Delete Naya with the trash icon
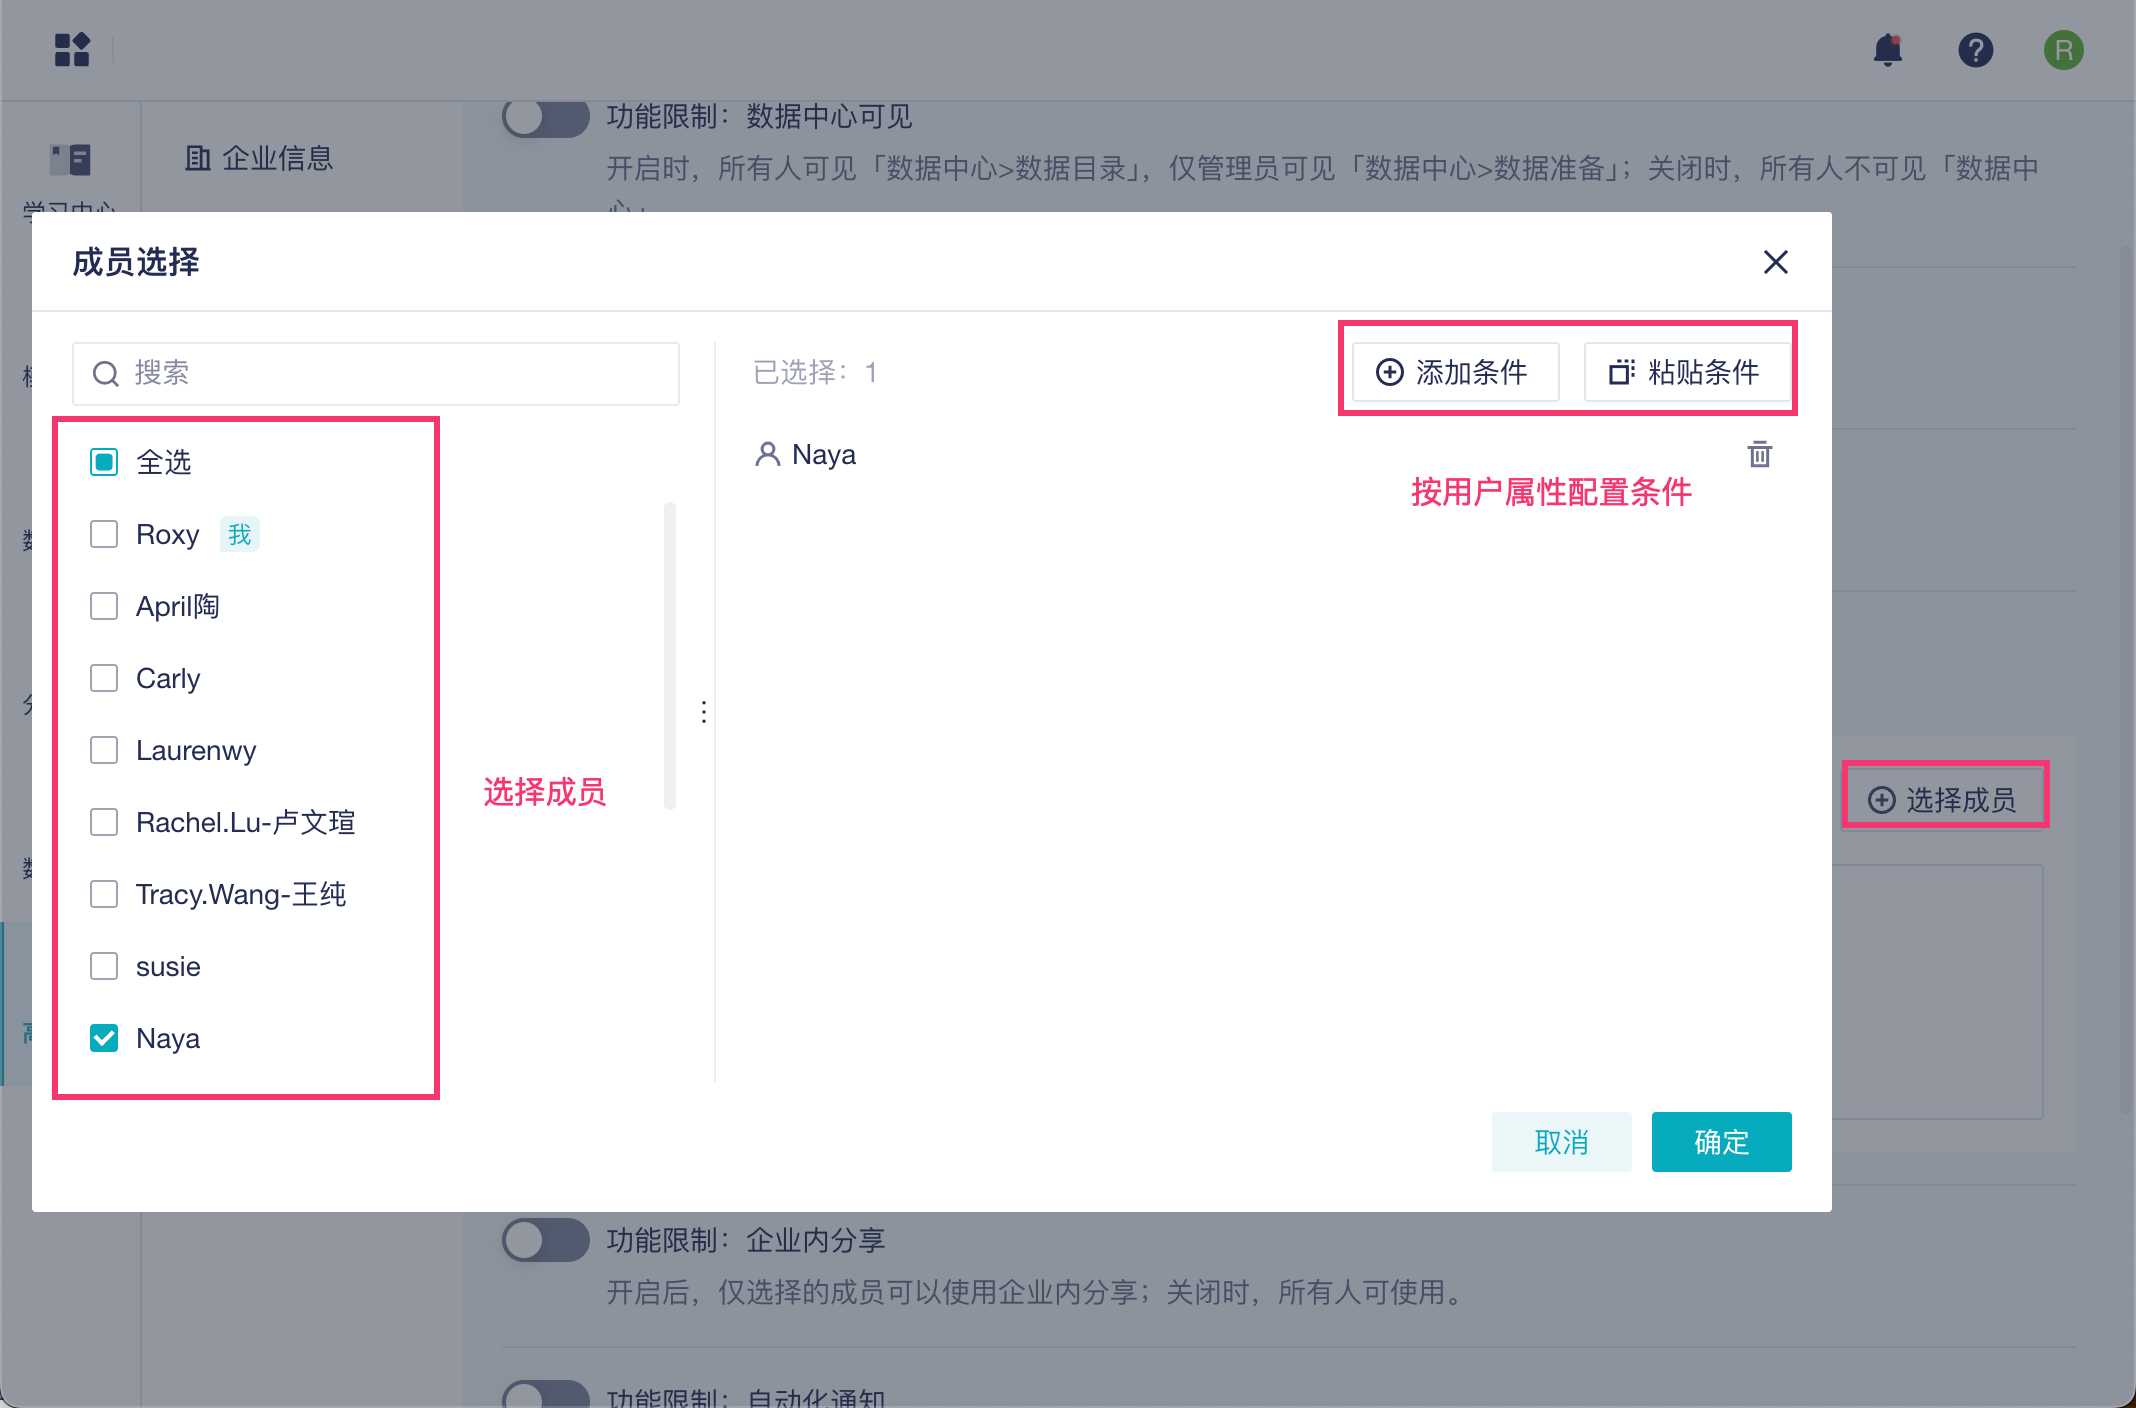The image size is (2136, 1408). [x=1759, y=455]
